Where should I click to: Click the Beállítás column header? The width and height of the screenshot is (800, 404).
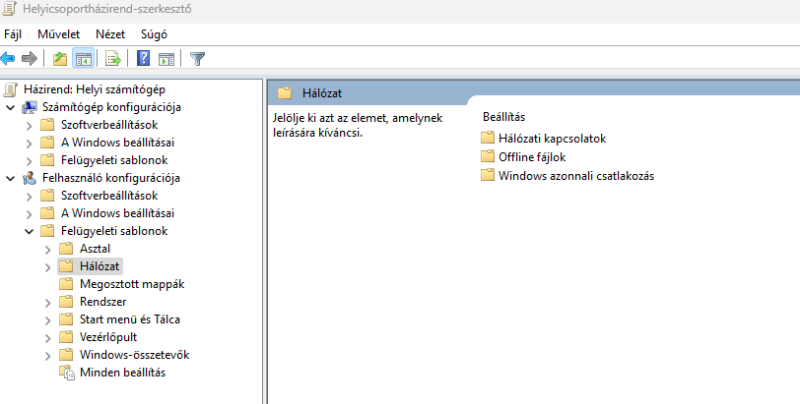pos(504,117)
